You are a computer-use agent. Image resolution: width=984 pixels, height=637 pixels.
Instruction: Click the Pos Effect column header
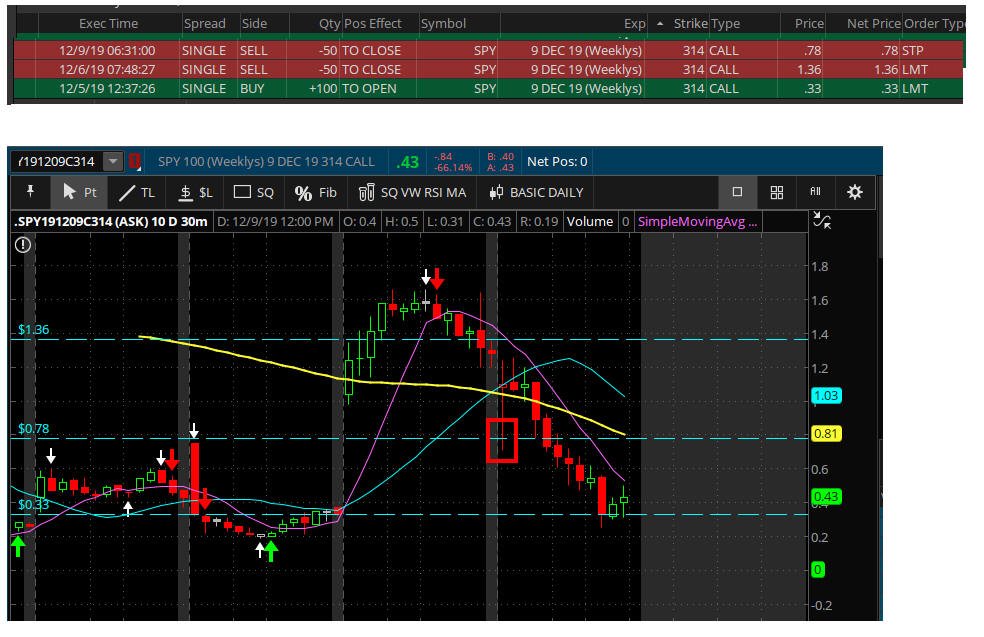pyautogui.click(x=373, y=24)
